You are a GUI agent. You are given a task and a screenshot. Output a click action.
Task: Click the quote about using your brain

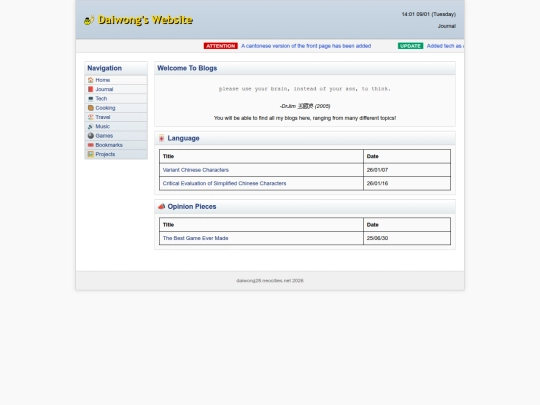coord(305,89)
